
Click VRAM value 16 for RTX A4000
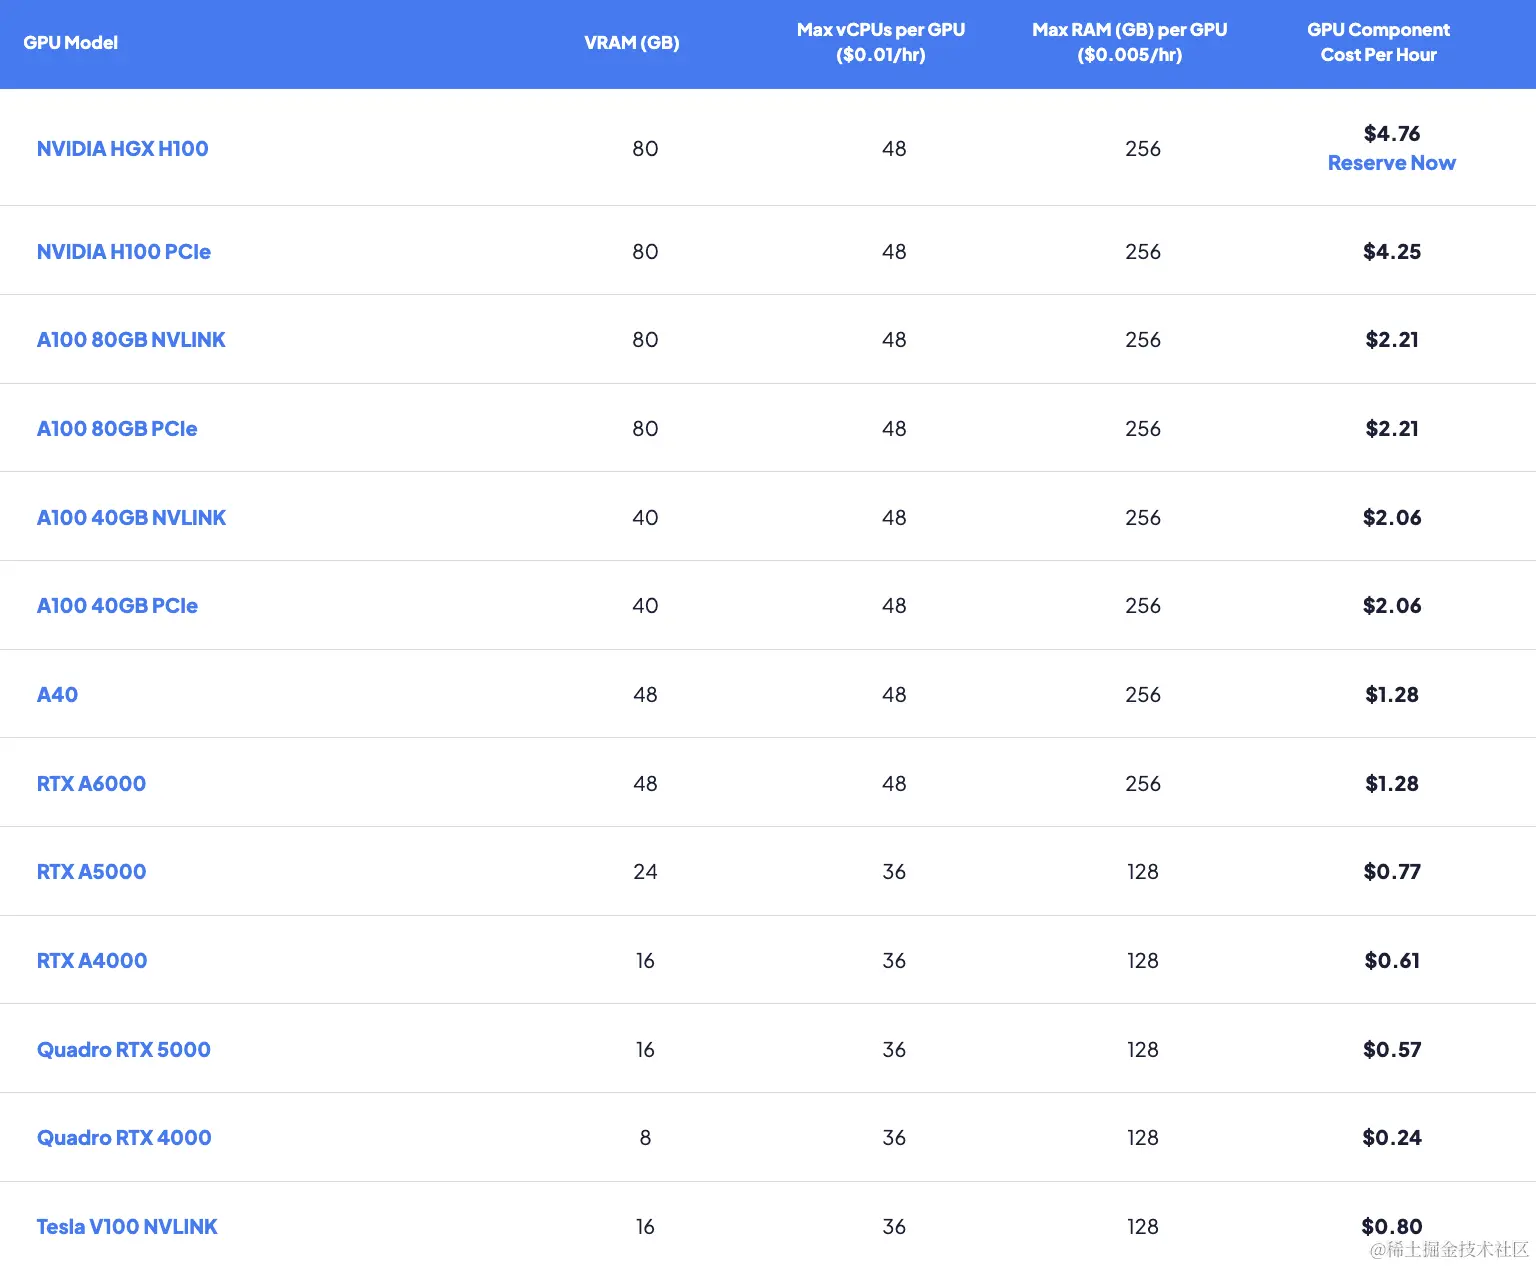tap(645, 960)
